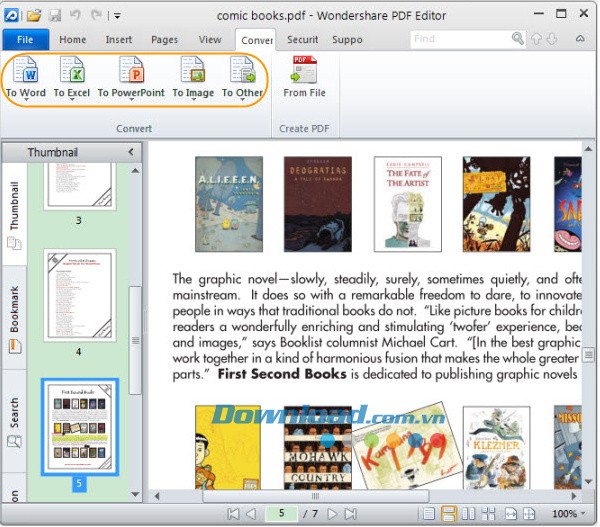Select the Thumbnail side panel tab
Image resolution: width=600 pixels, height=527 pixels.
click(x=14, y=215)
